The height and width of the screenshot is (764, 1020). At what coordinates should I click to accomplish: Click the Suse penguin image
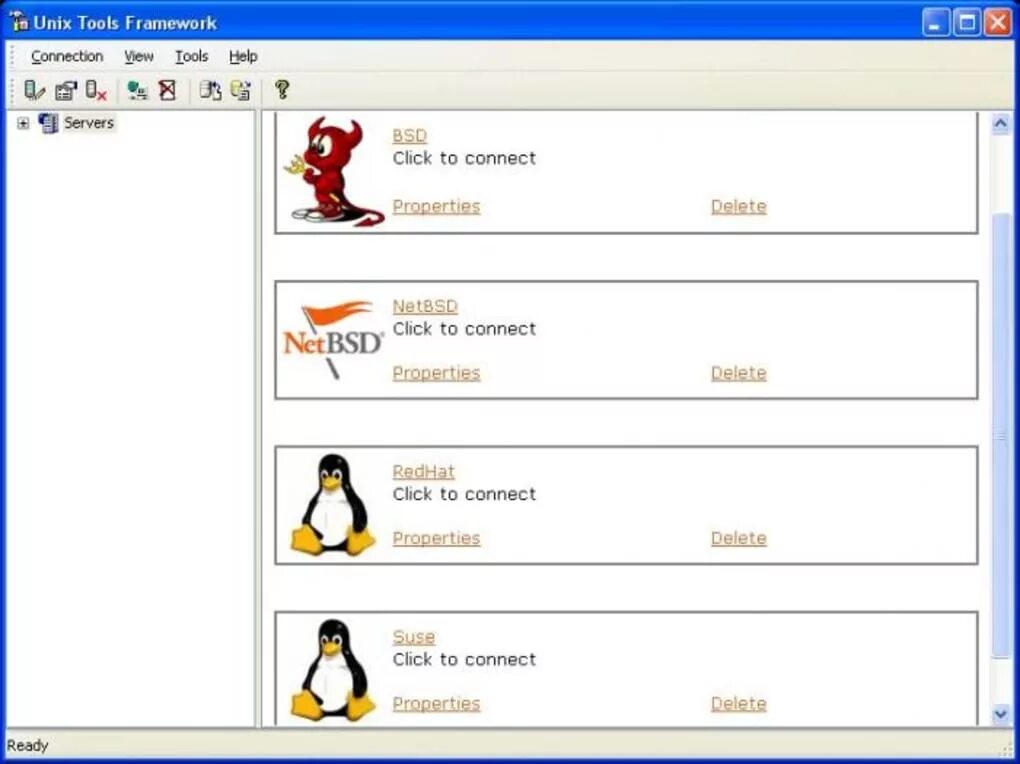tap(332, 670)
